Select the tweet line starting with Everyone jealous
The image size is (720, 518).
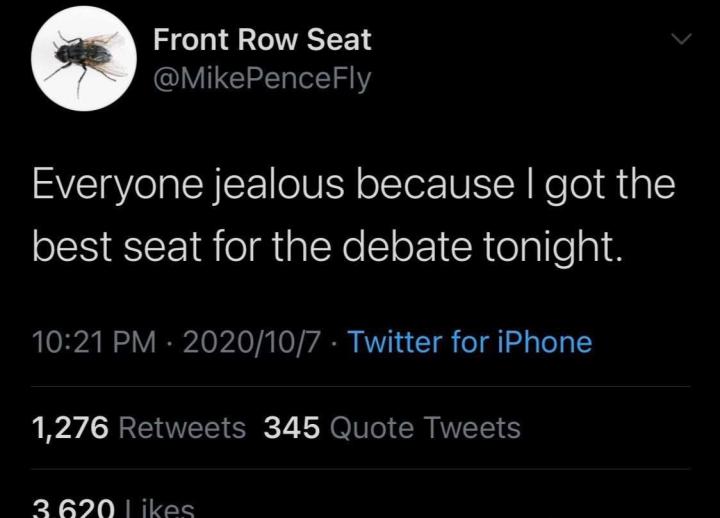tap(354, 185)
